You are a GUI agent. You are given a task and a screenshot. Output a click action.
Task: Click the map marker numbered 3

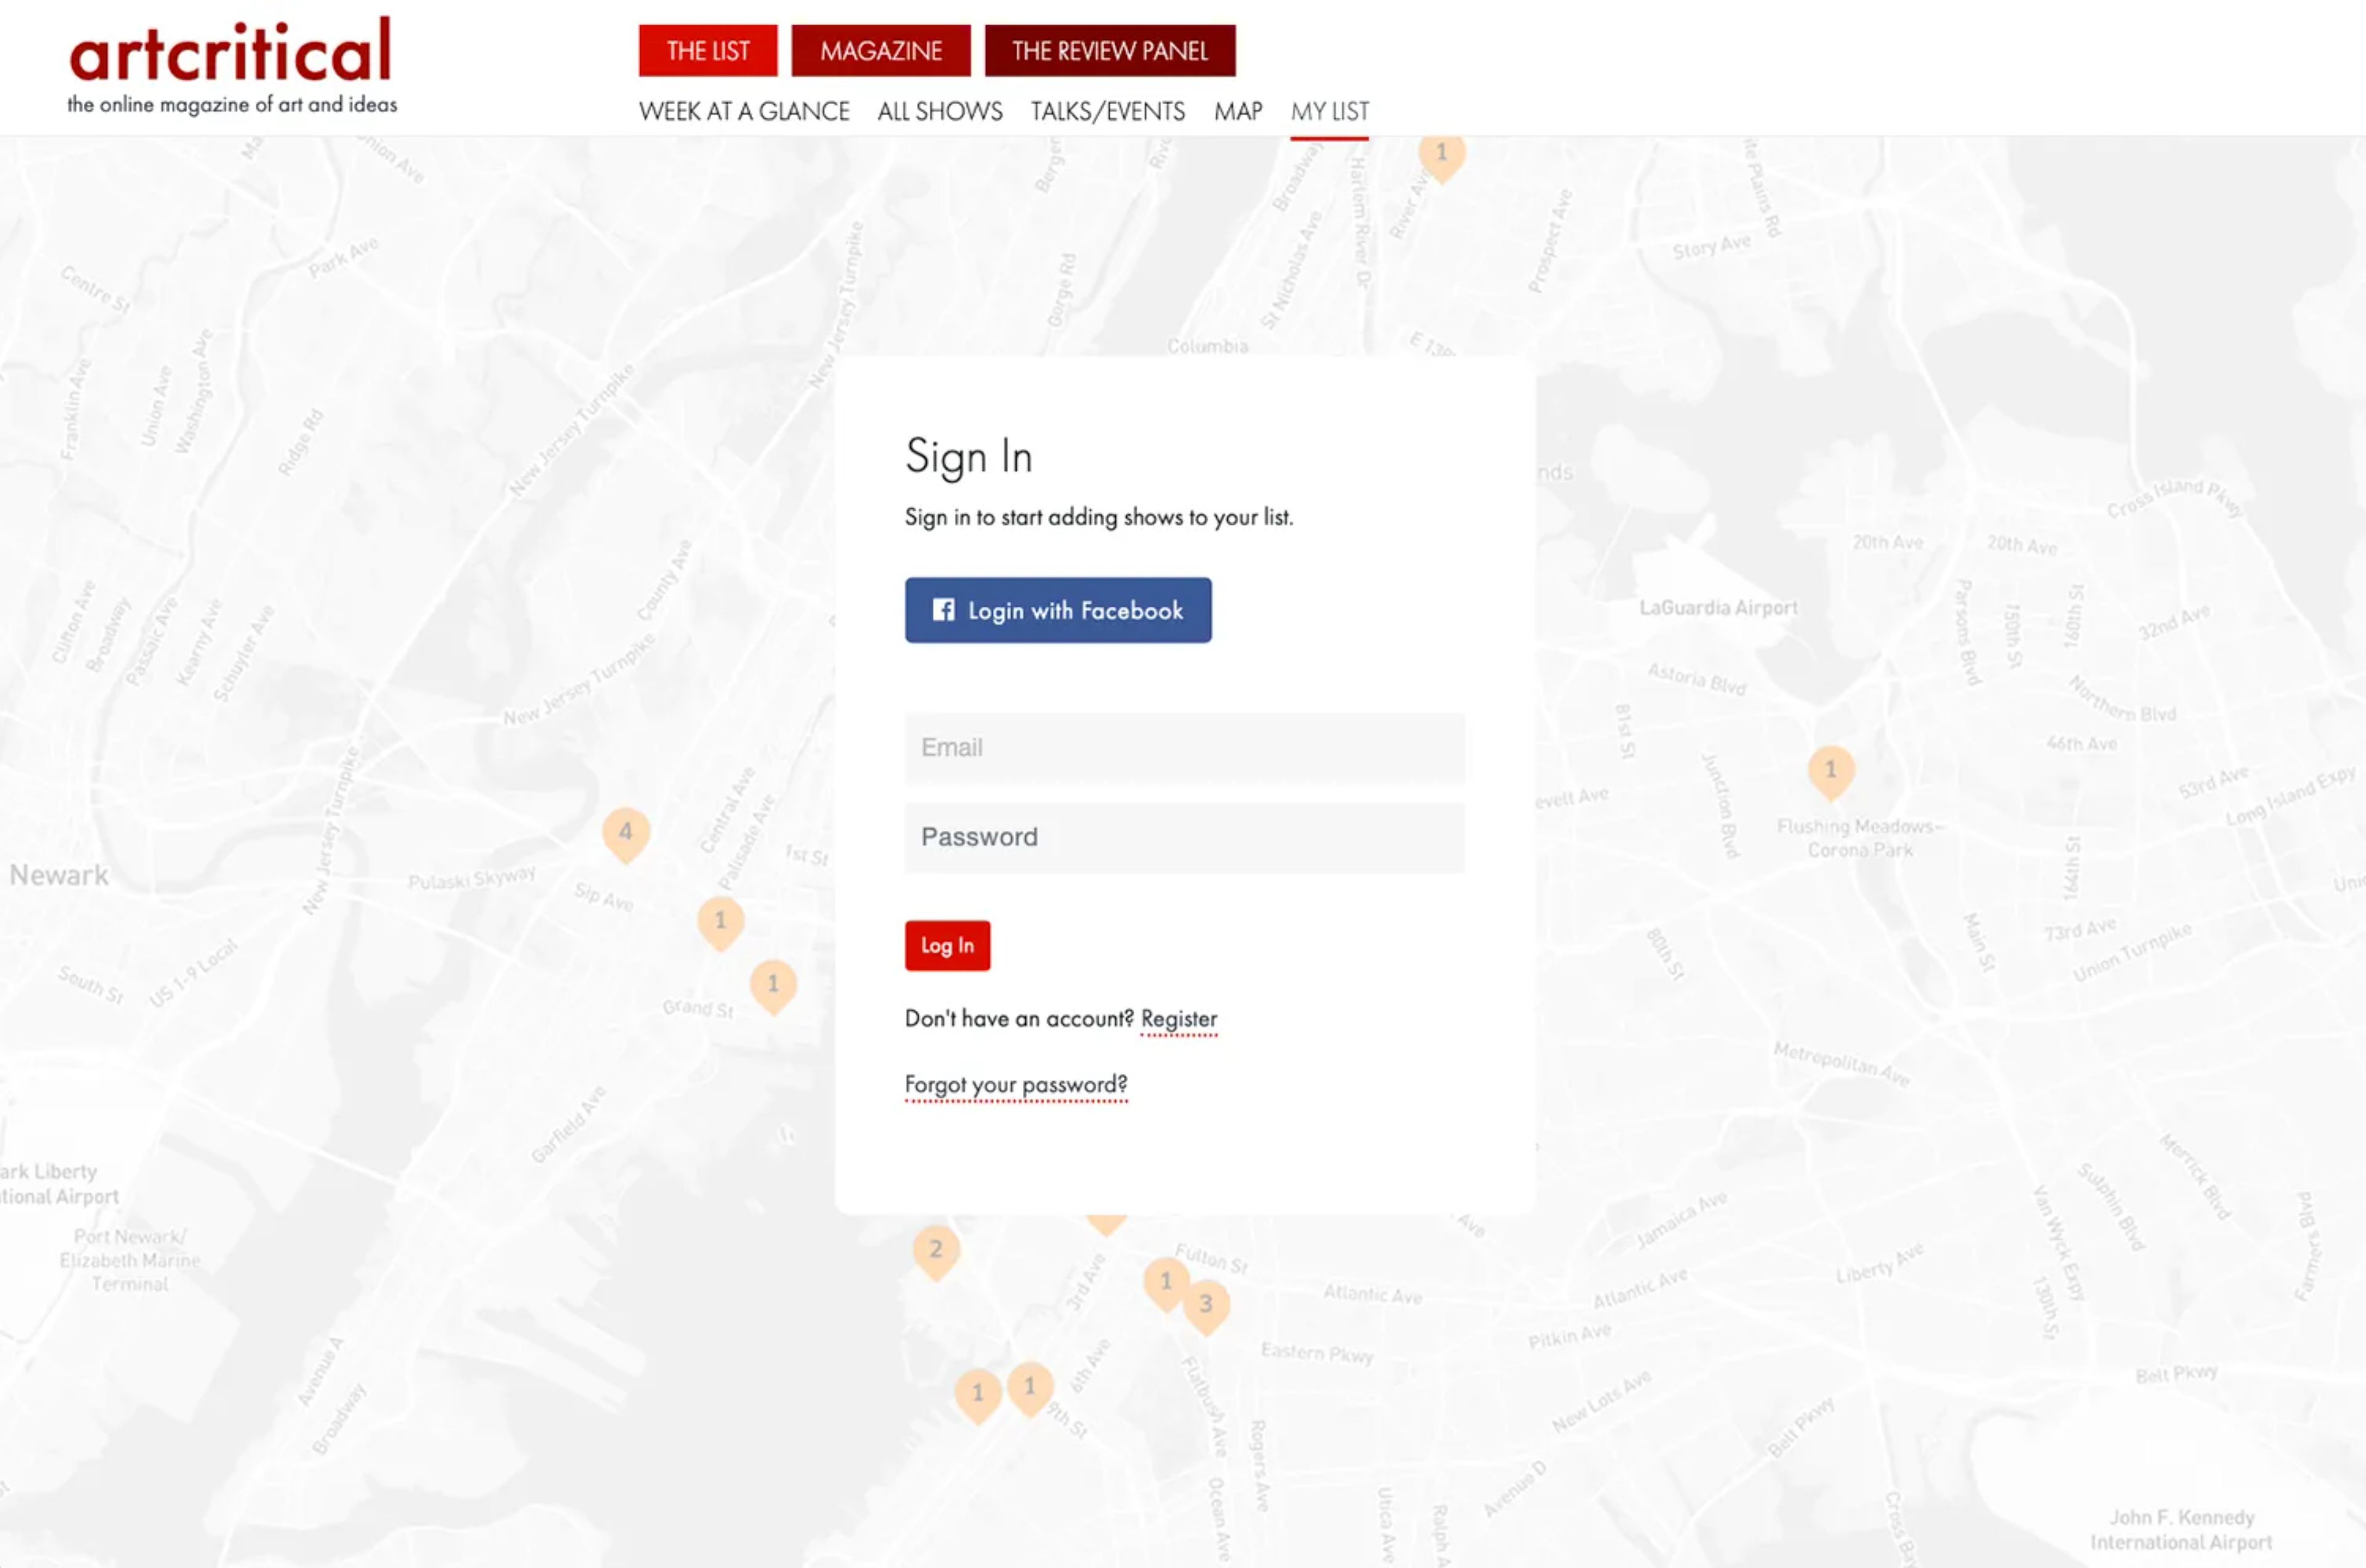coord(1206,1304)
